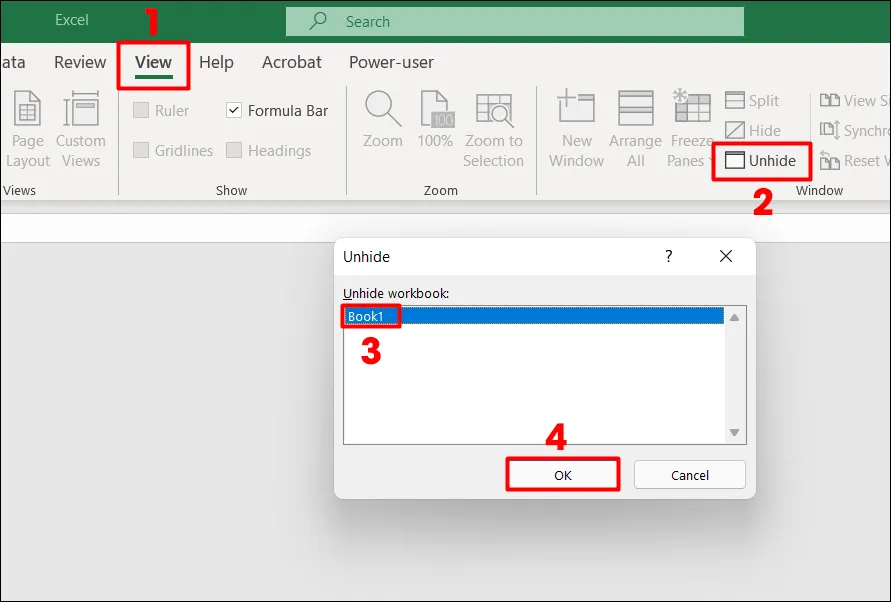Enable the Gridlines checkbox
Screen dimensions: 891x602
click(143, 150)
